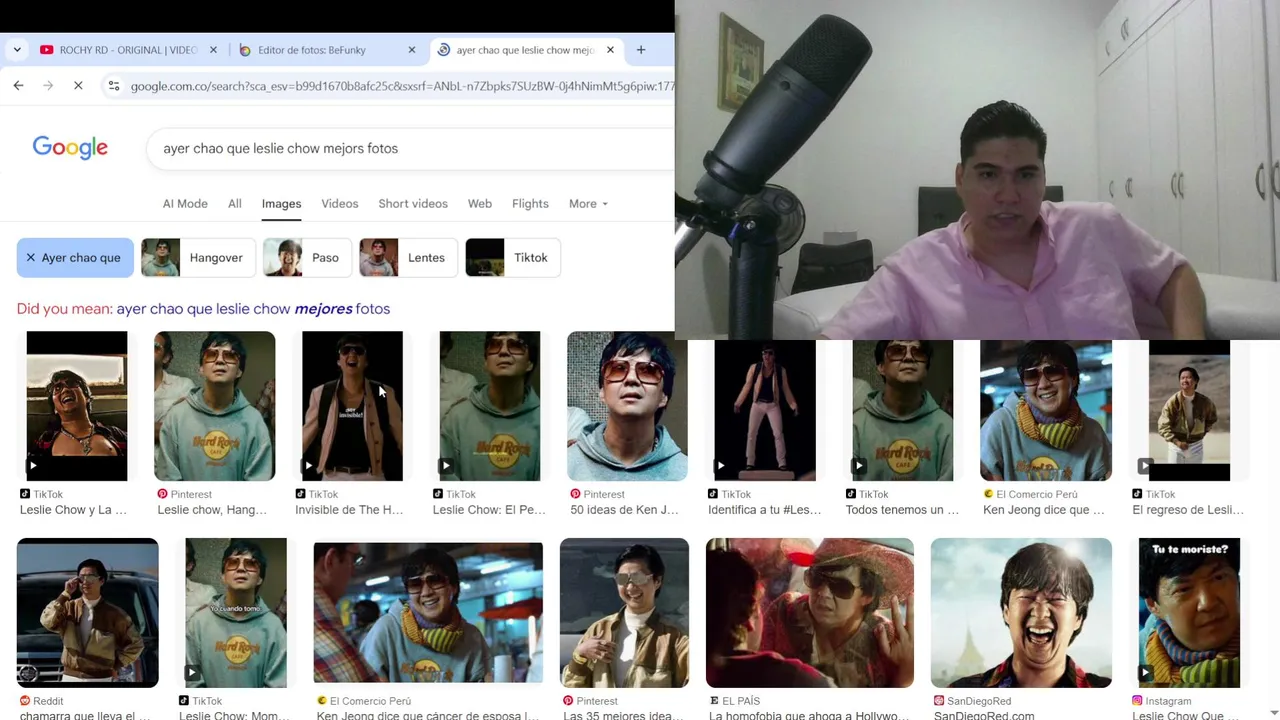1280x720 pixels.
Task: Click the browser back arrow
Action: (18, 86)
